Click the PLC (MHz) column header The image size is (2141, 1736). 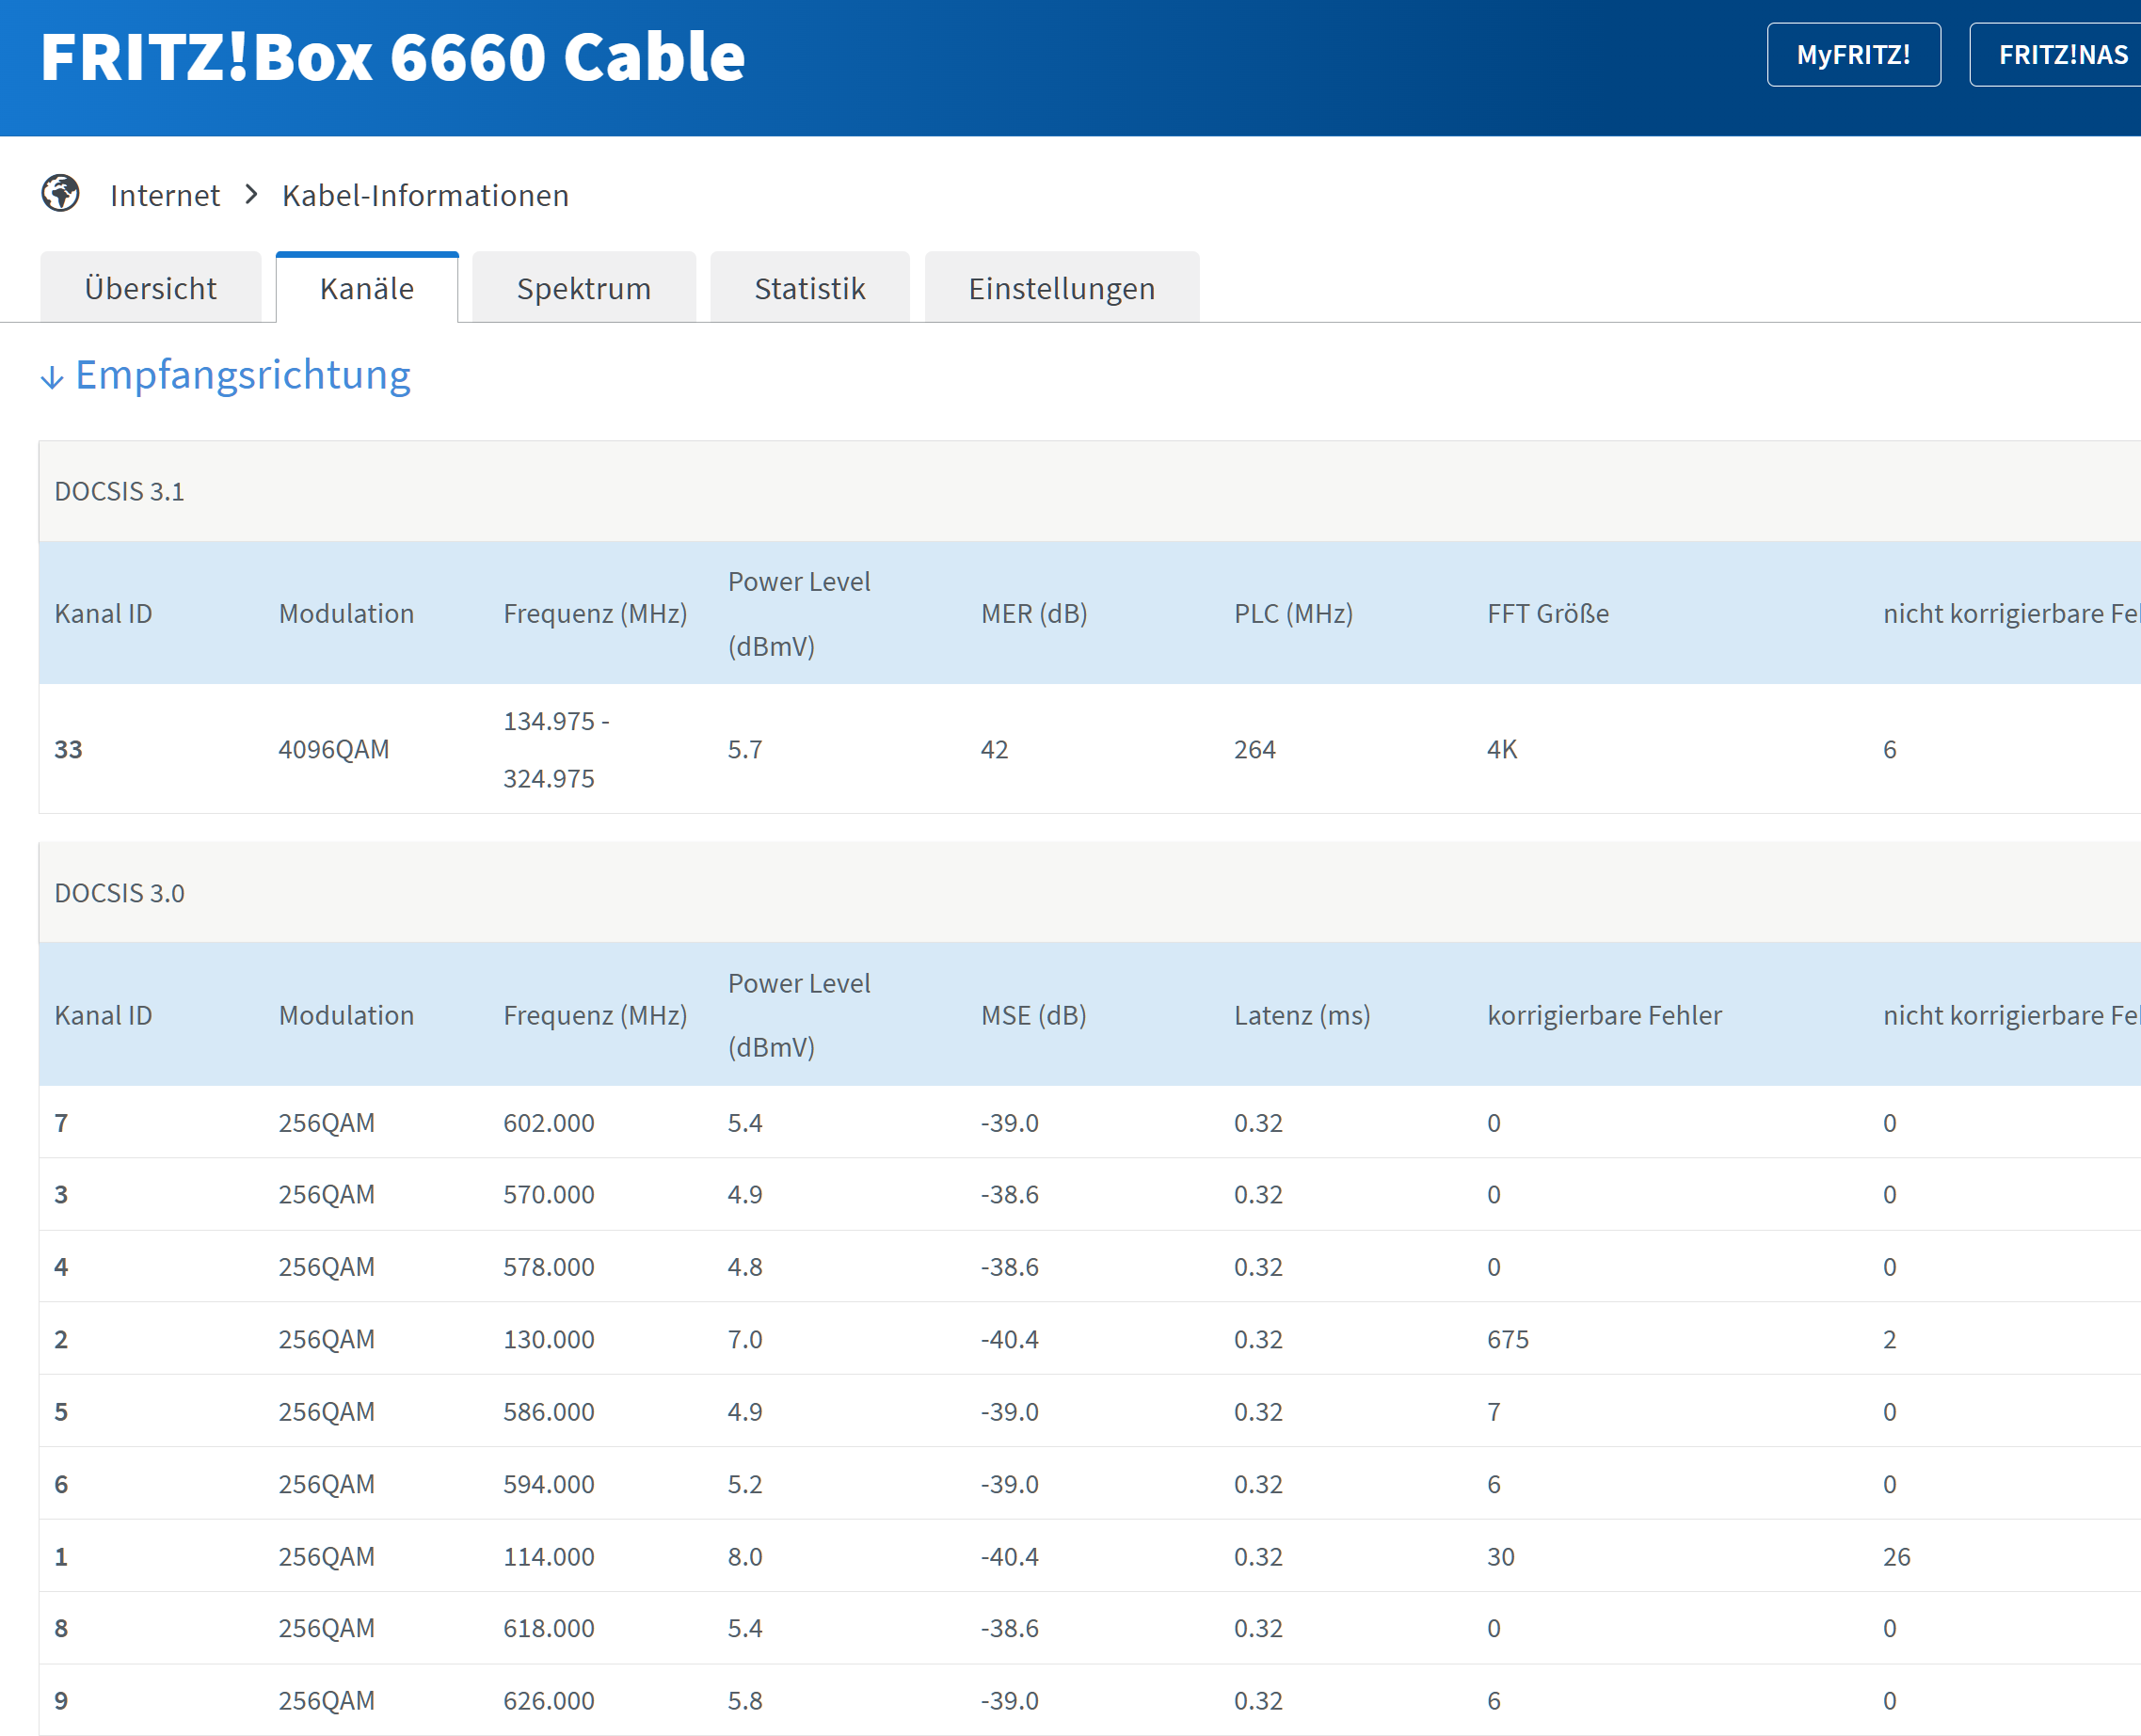pos(1293,614)
